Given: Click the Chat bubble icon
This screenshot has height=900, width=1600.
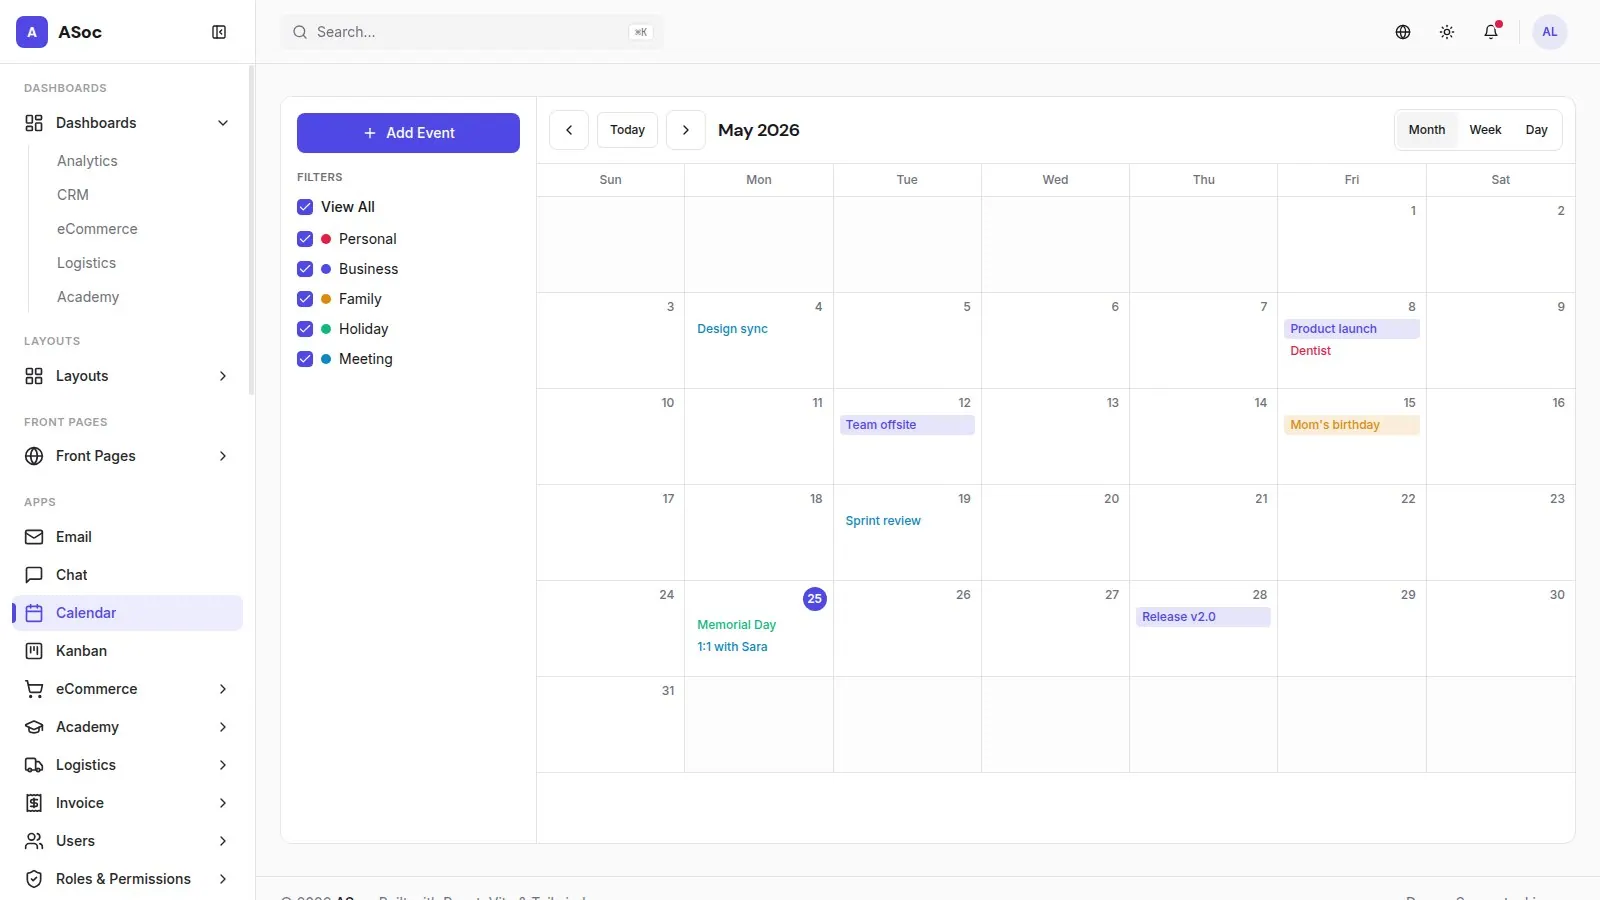Looking at the screenshot, I should tap(34, 575).
